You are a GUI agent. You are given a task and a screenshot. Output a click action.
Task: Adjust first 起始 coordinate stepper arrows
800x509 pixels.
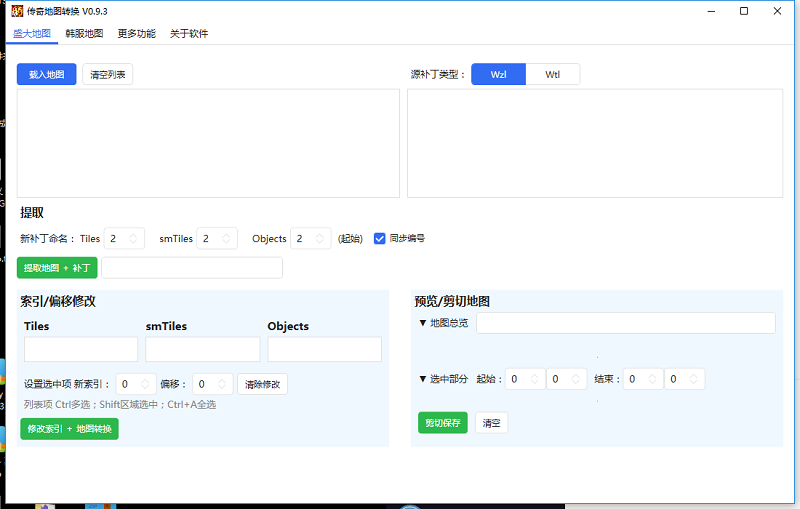click(x=535, y=379)
